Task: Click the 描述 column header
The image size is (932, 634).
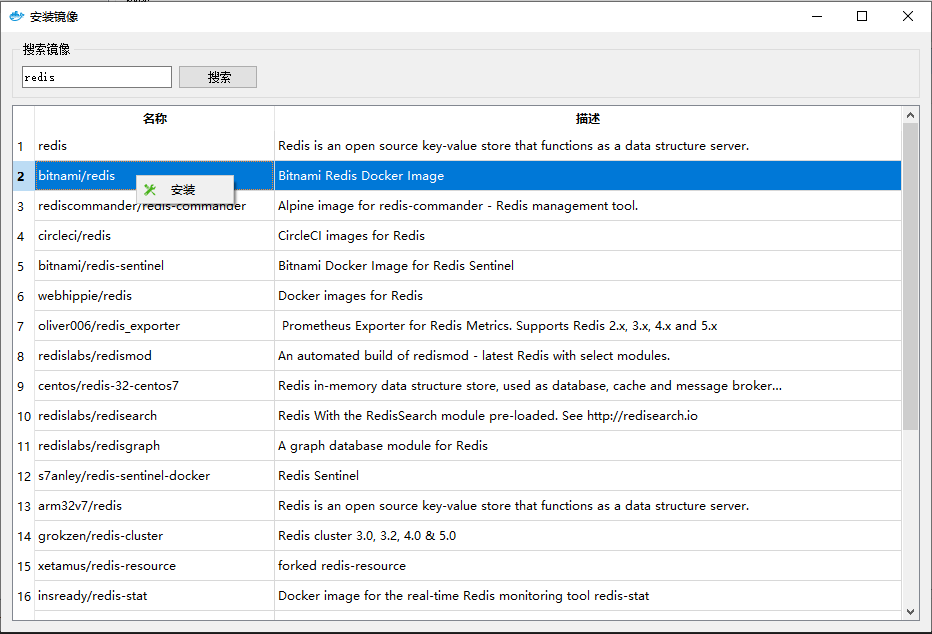Action: coord(587,118)
